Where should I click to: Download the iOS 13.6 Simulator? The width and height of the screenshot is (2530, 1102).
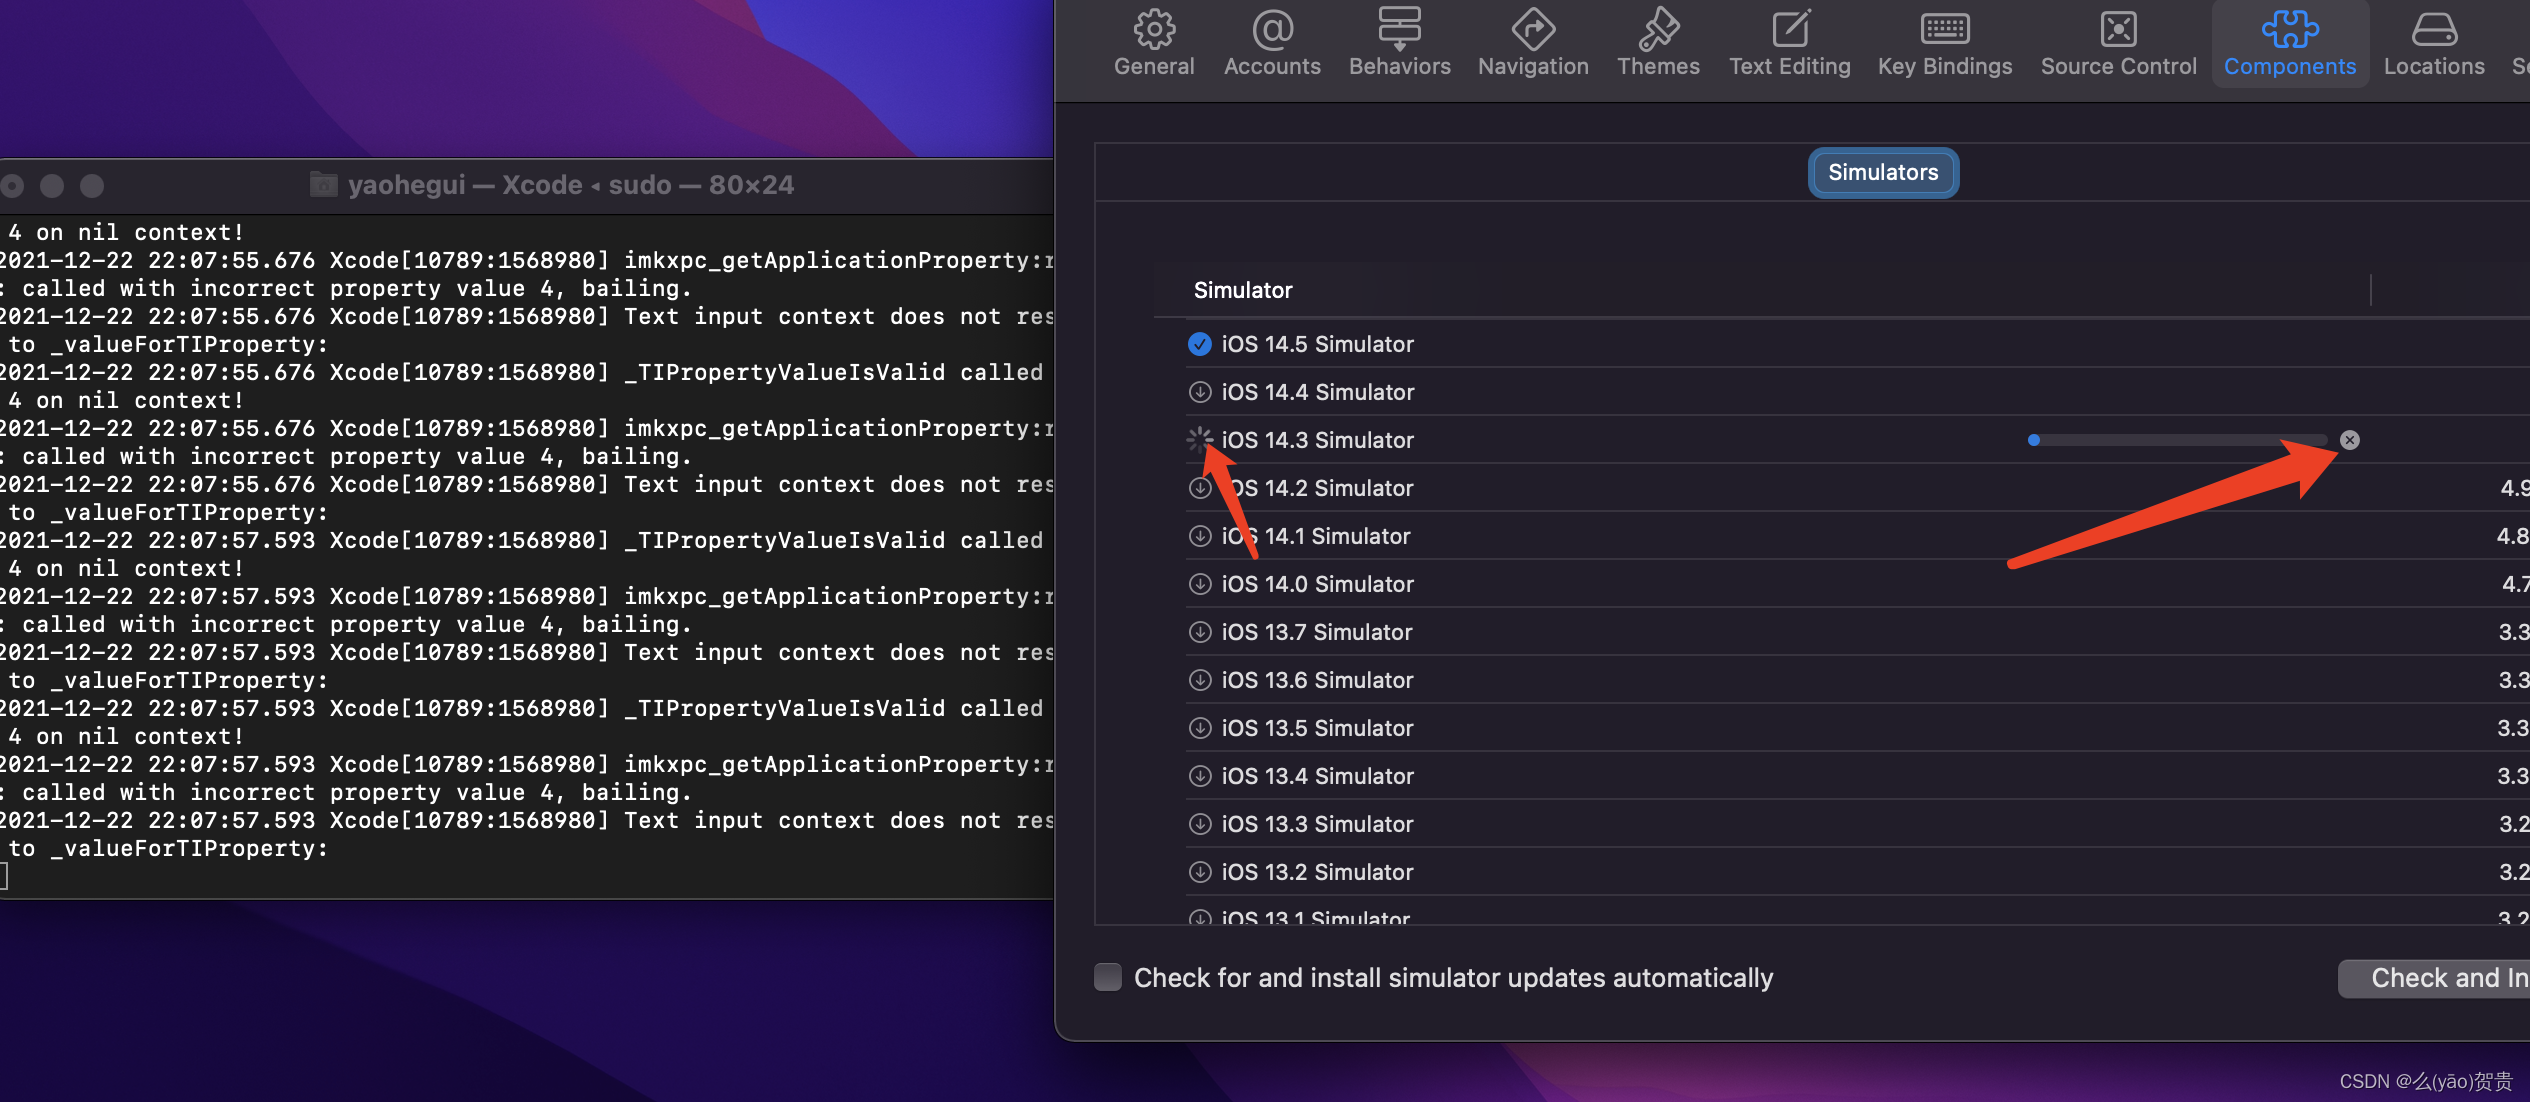[1200, 680]
